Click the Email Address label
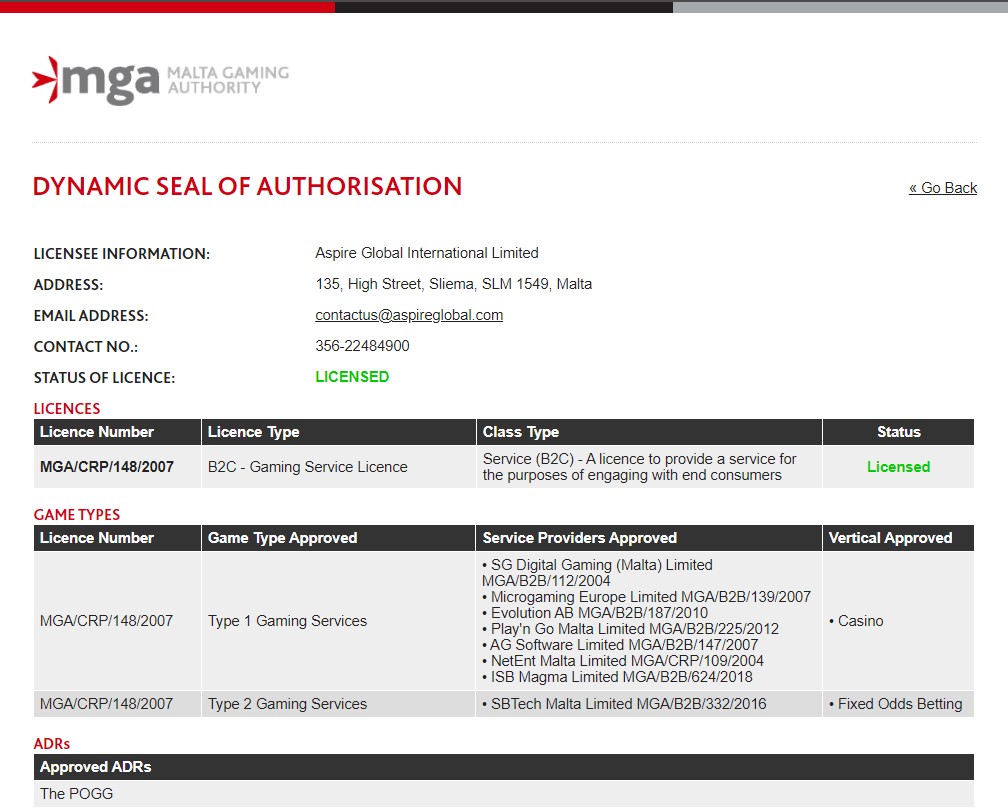The height and width of the screenshot is (810, 1008). click(91, 316)
